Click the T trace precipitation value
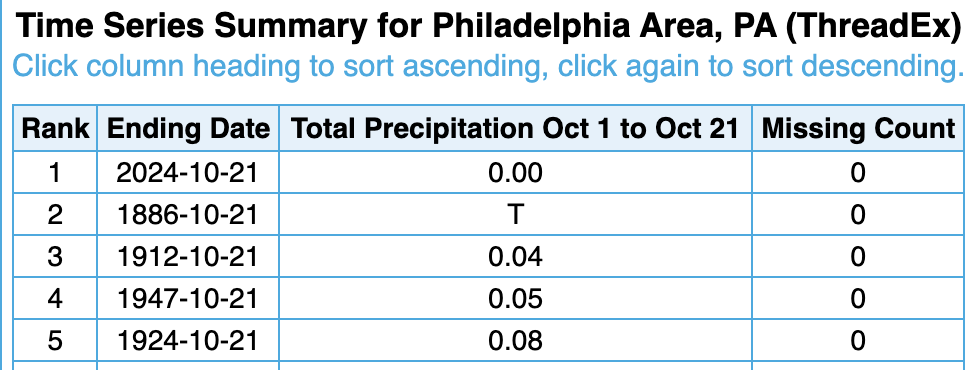Screen dimensions: 974x370 point(515,215)
